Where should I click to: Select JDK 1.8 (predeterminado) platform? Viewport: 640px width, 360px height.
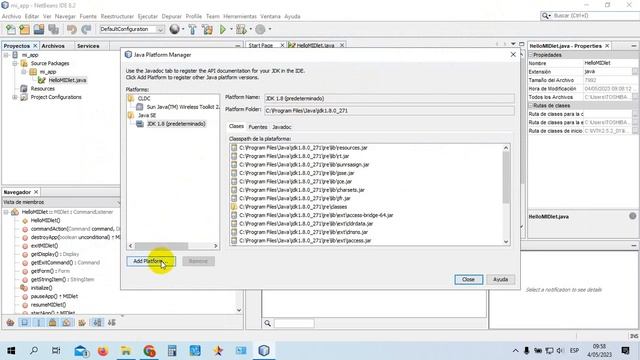(x=176, y=124)
